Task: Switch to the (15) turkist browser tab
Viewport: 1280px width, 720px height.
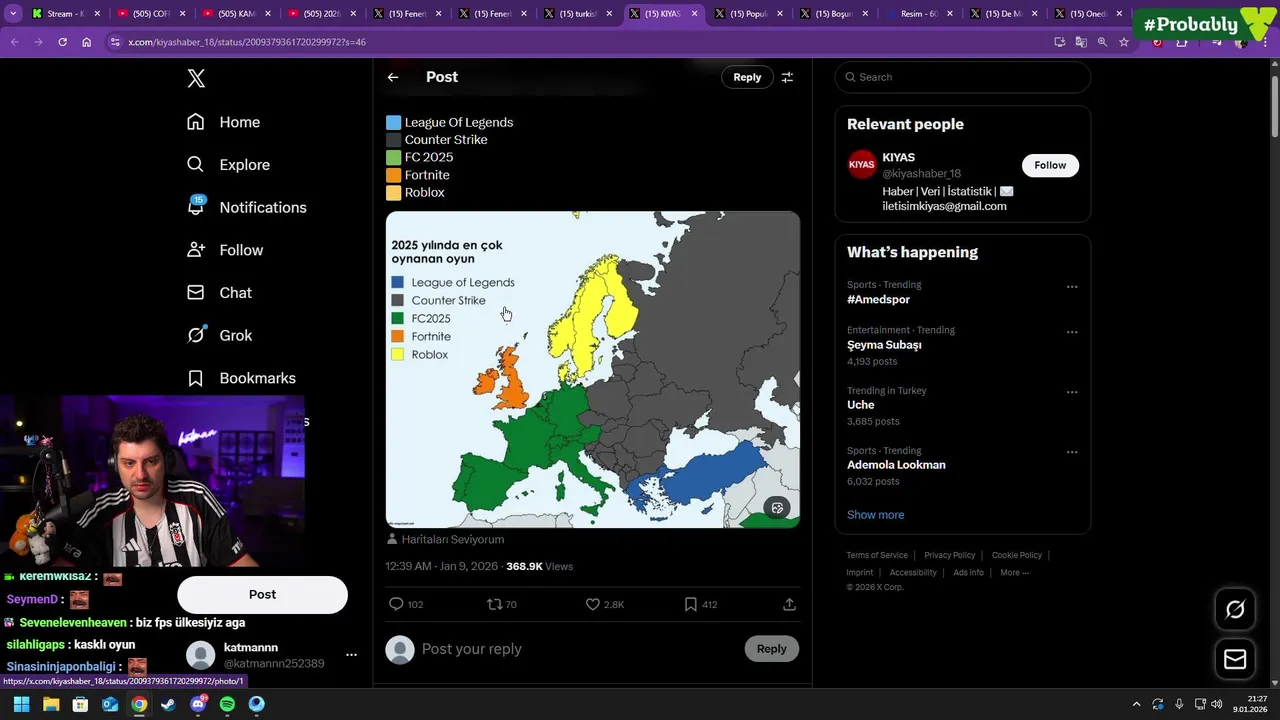Action: 577,14
